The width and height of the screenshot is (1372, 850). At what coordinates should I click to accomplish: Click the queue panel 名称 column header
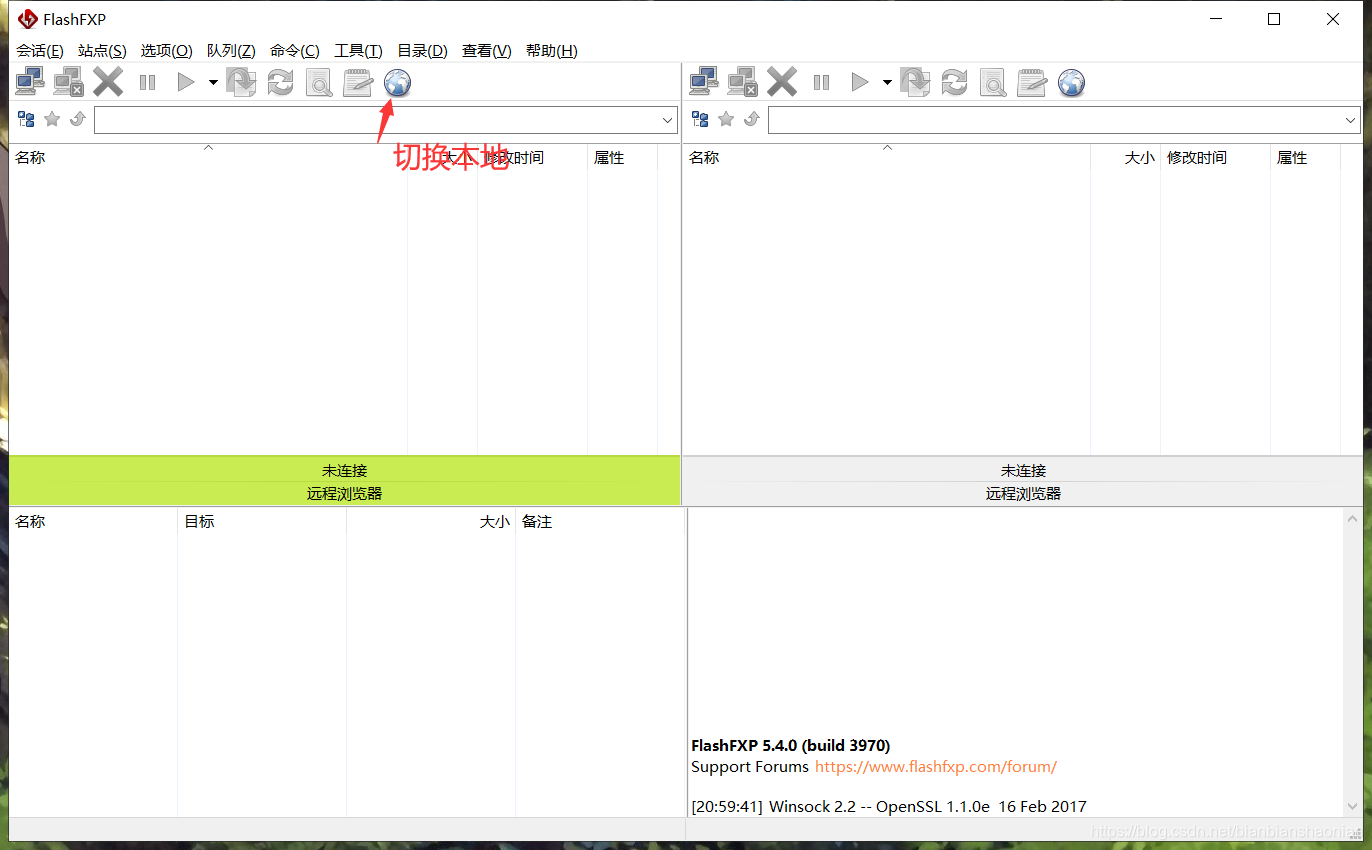(93, 521)
